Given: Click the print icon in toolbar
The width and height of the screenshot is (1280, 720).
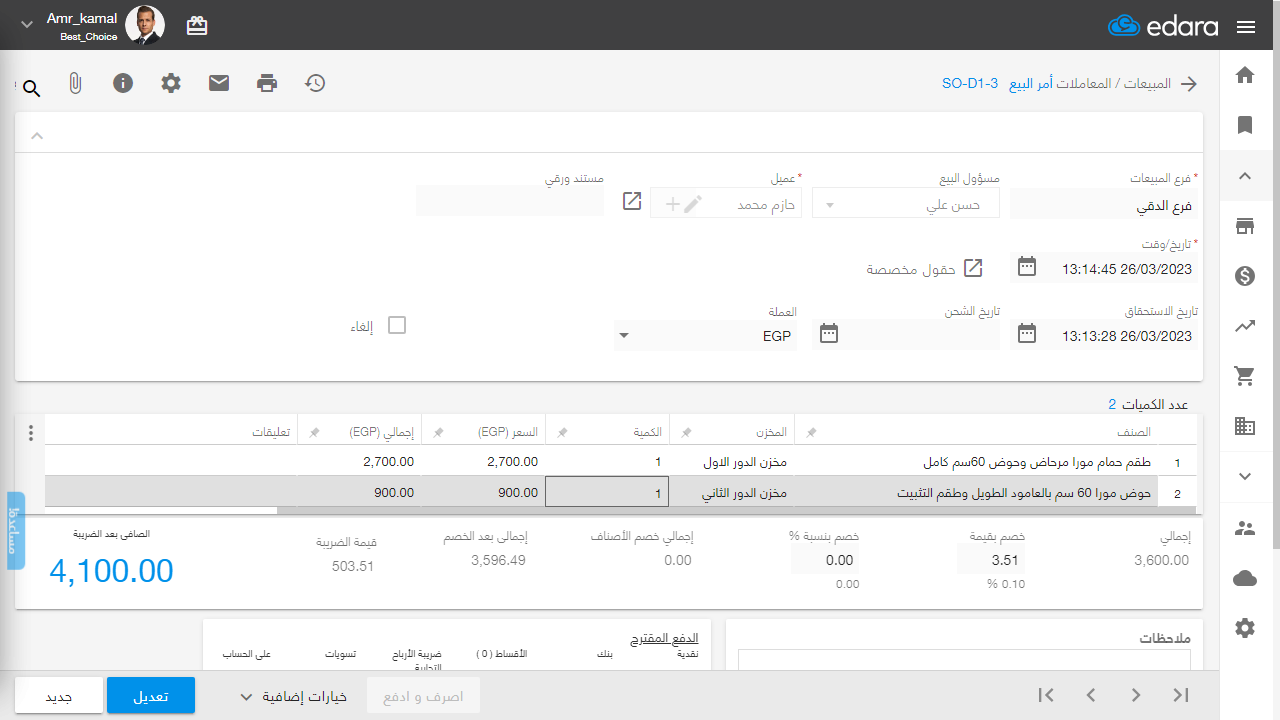Looking at the screenshot, I should click(267, 84).
